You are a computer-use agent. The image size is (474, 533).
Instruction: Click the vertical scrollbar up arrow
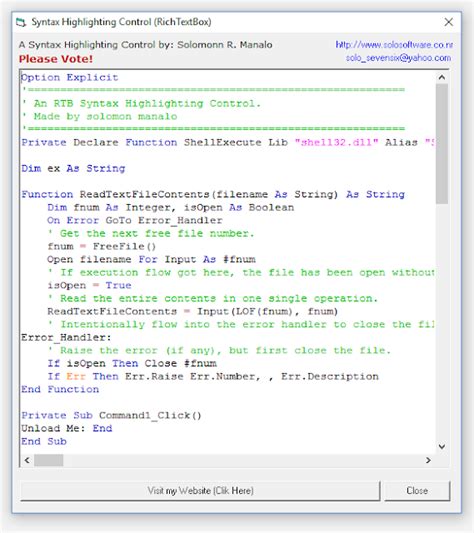pyautogui.click(x=442, y=78)
